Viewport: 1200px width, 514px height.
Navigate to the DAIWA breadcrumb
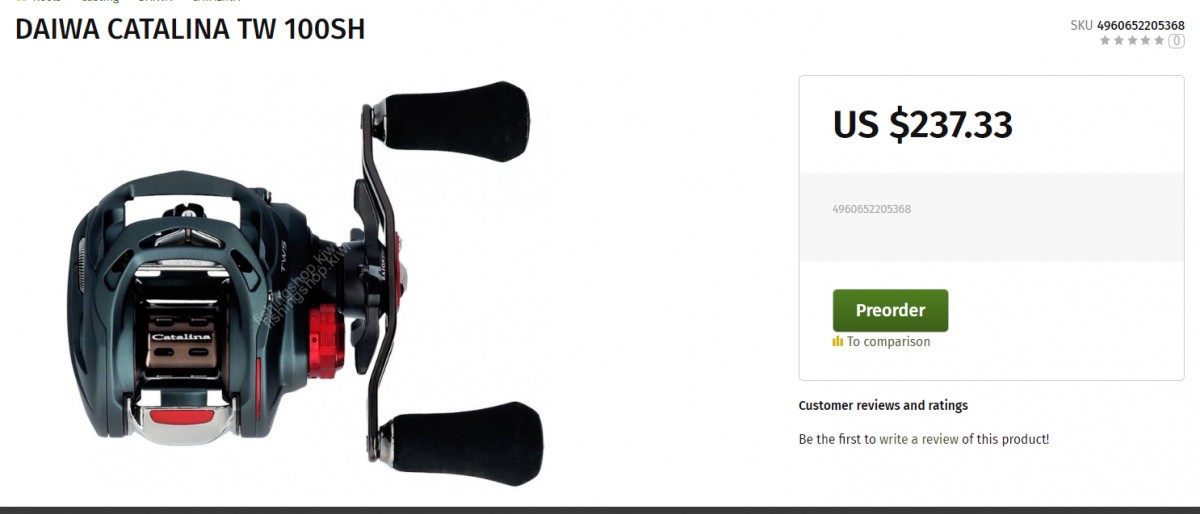[155, 1]
